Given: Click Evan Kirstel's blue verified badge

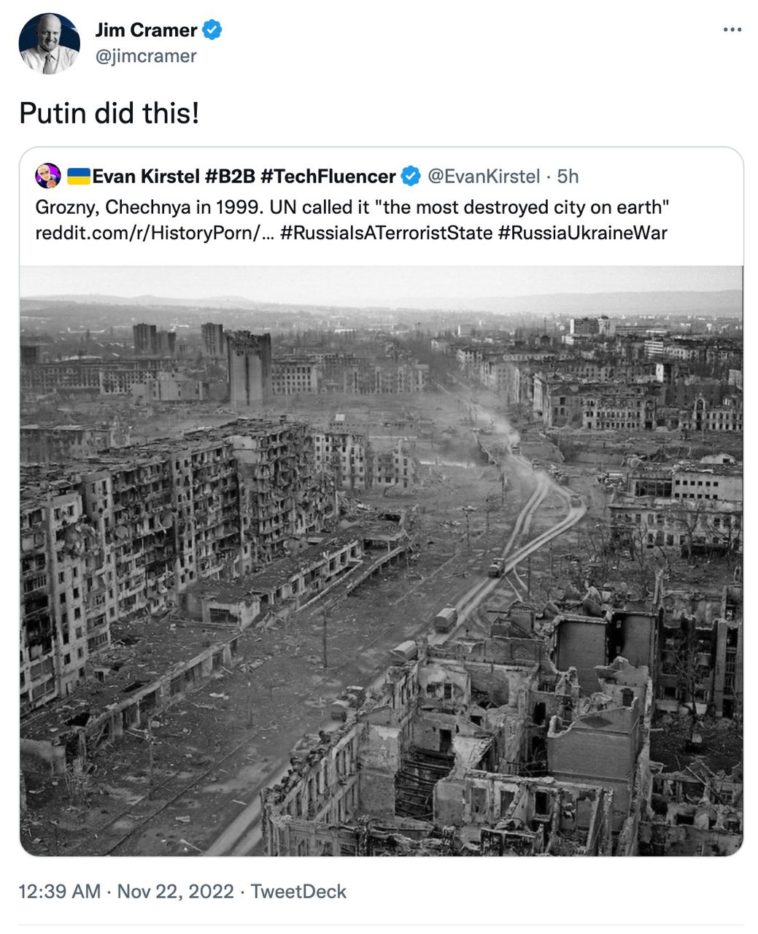Looking at the screenshot, I should pyautogui.click(x=410, y=177).
